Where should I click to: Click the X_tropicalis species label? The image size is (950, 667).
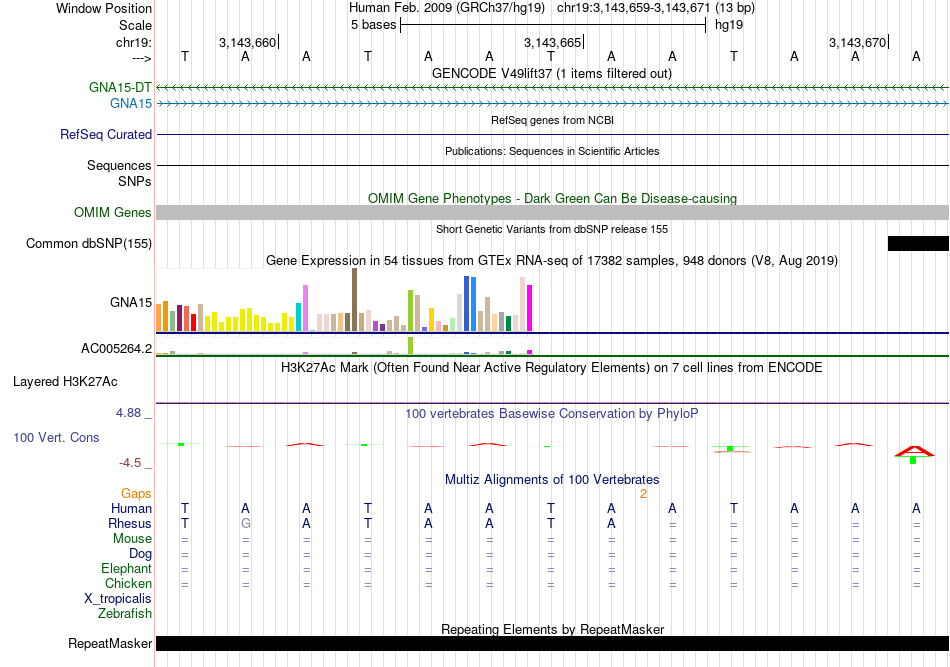point(118,599)
